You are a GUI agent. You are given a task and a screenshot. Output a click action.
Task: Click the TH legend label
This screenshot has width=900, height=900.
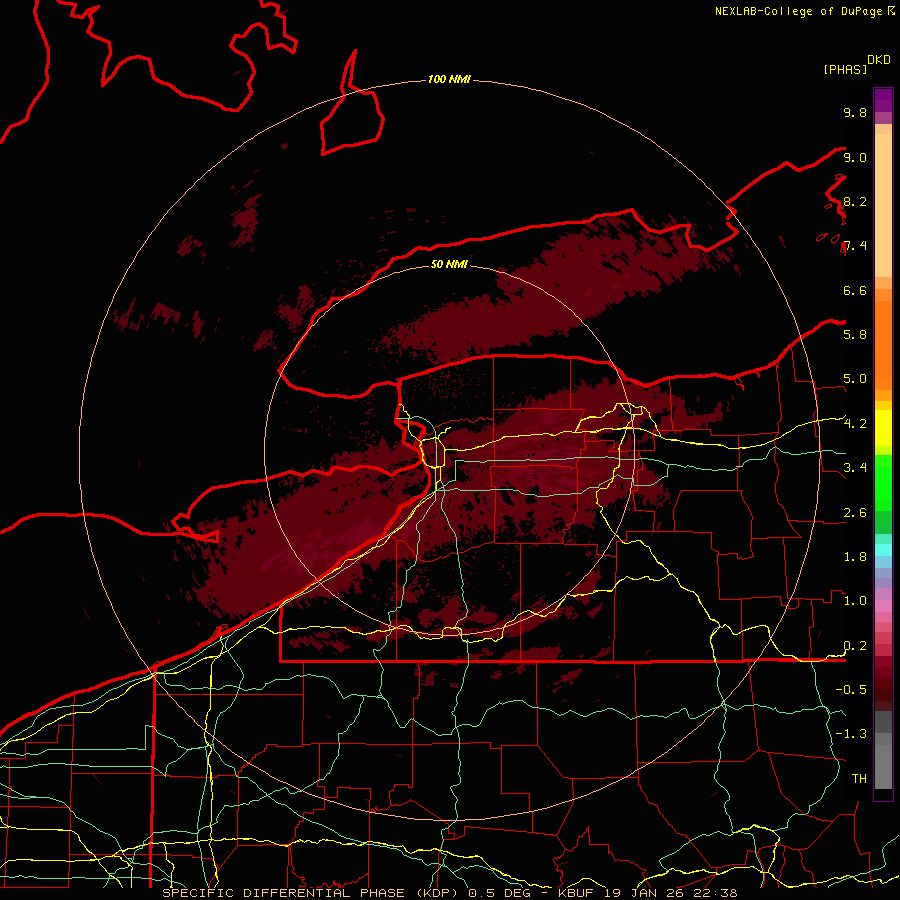coord(859,779)
